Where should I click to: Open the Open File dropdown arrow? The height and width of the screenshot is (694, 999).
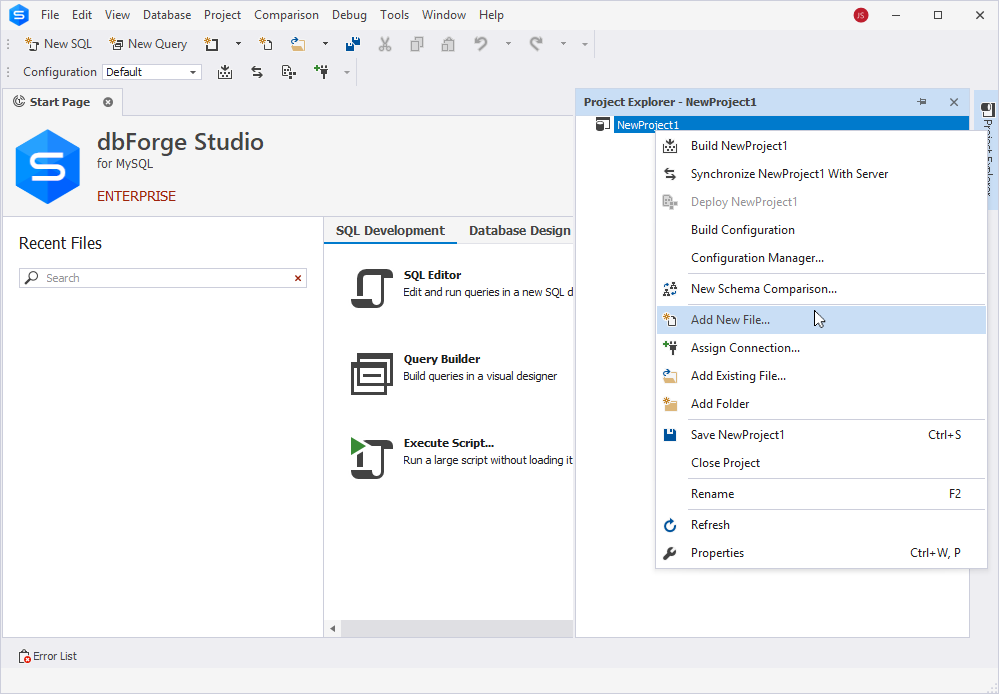[325, 44]
